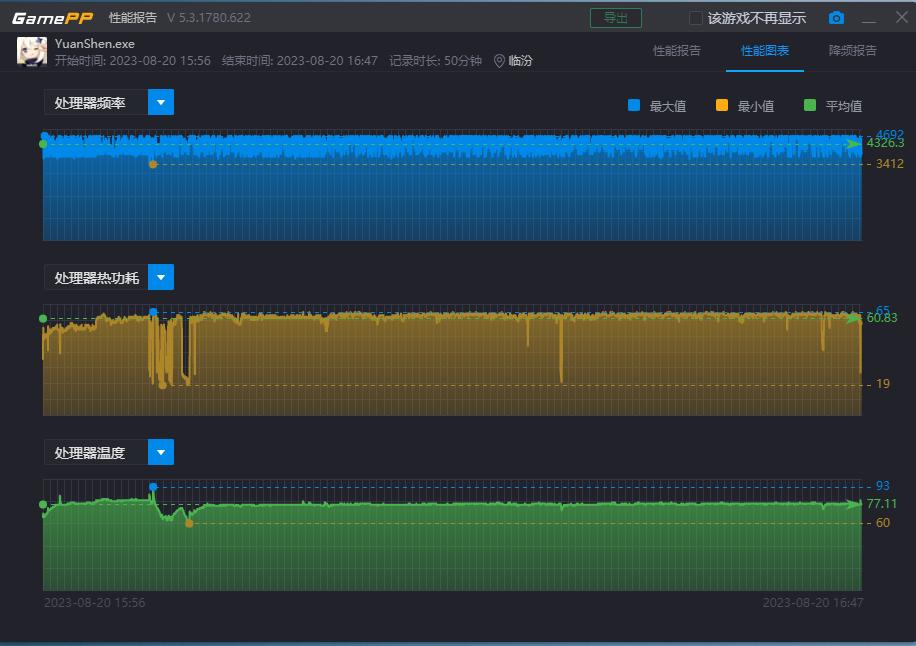Expand the 处理器频率 dropdown arrow
This screenshot has width=916, height=646.
point(161,102)
